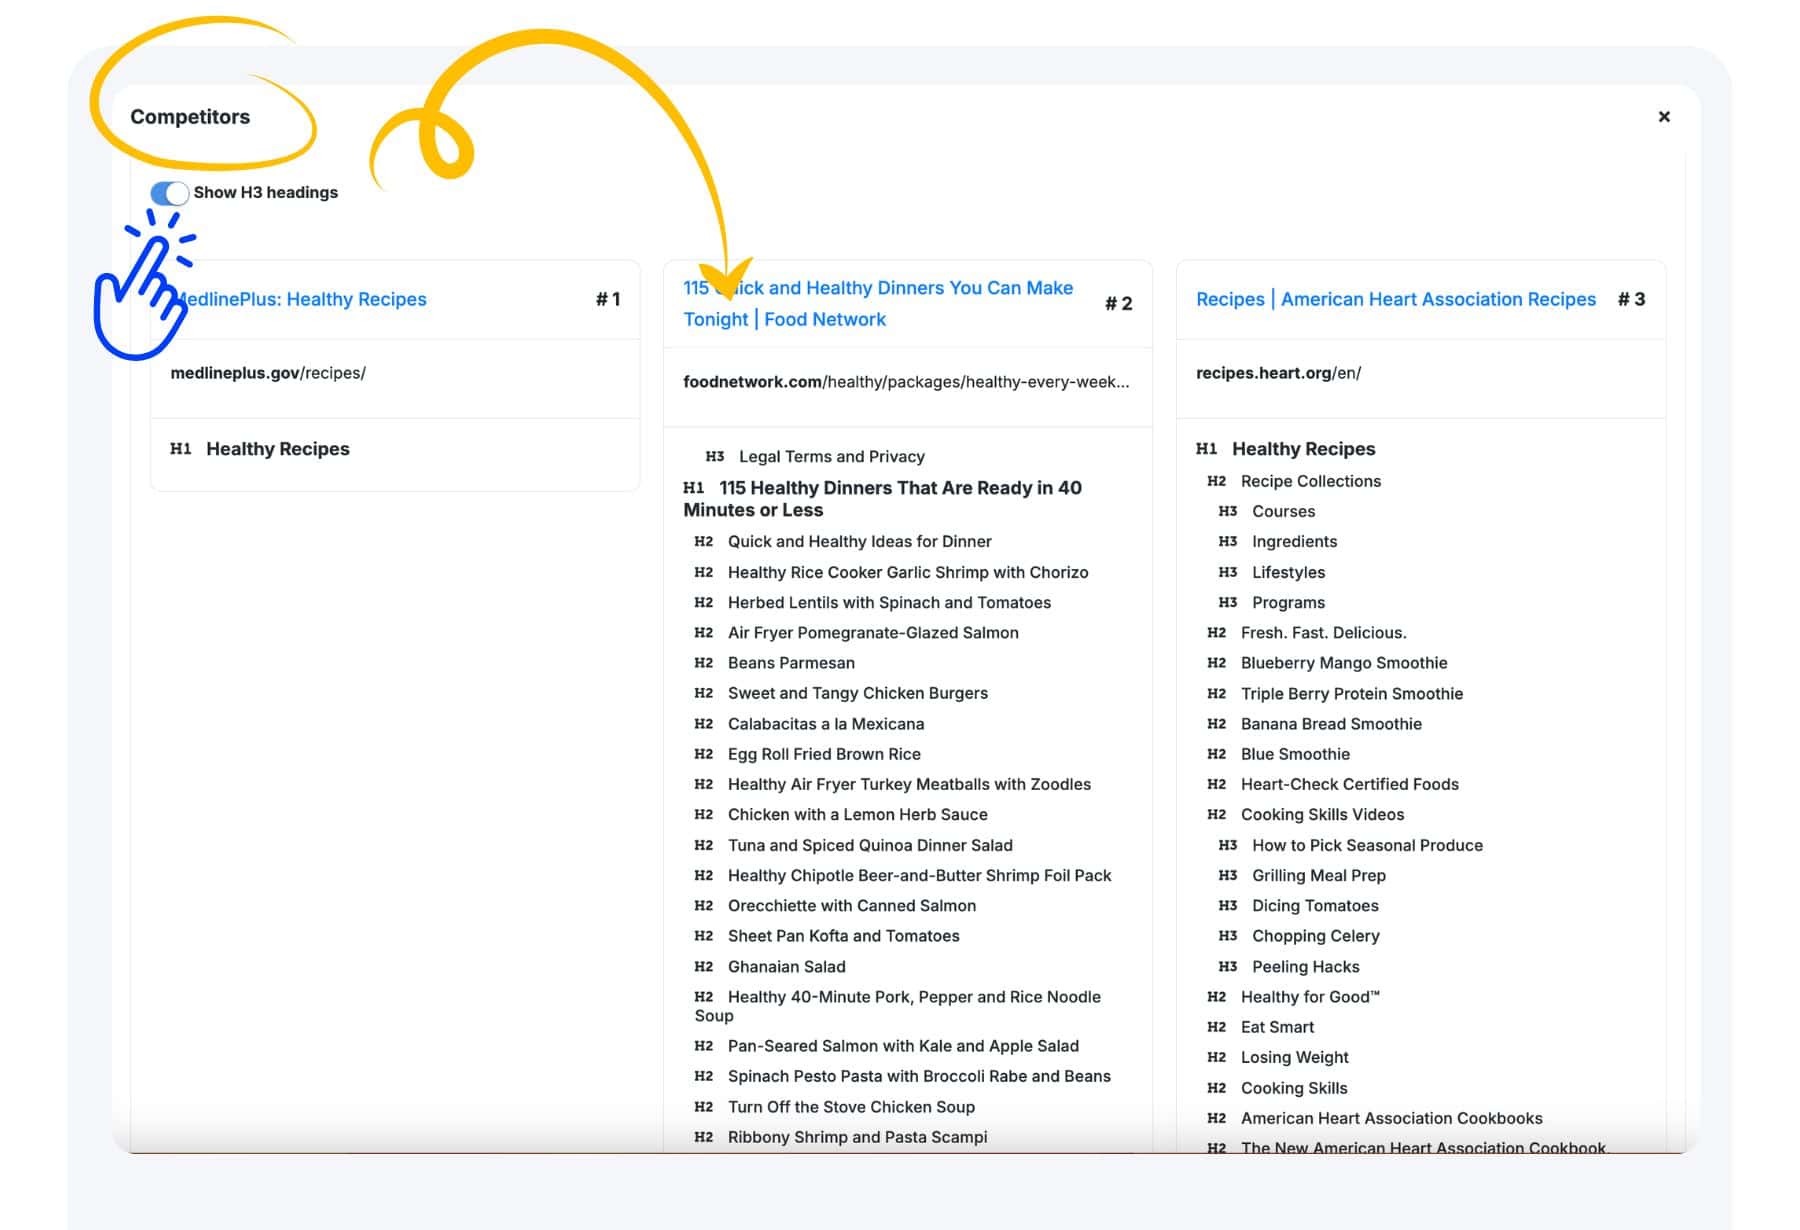Select the Blue Smoothie heading
Image resolution: width=1800 pixels, height=1230 pixels.
point(1295,754)
